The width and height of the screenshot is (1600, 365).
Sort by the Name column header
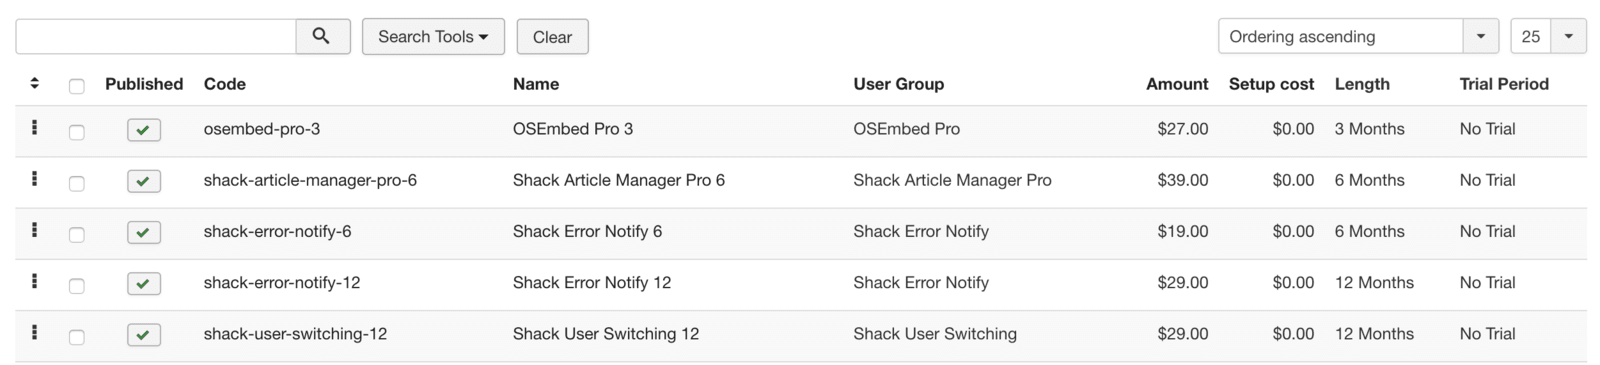(536, 84)
